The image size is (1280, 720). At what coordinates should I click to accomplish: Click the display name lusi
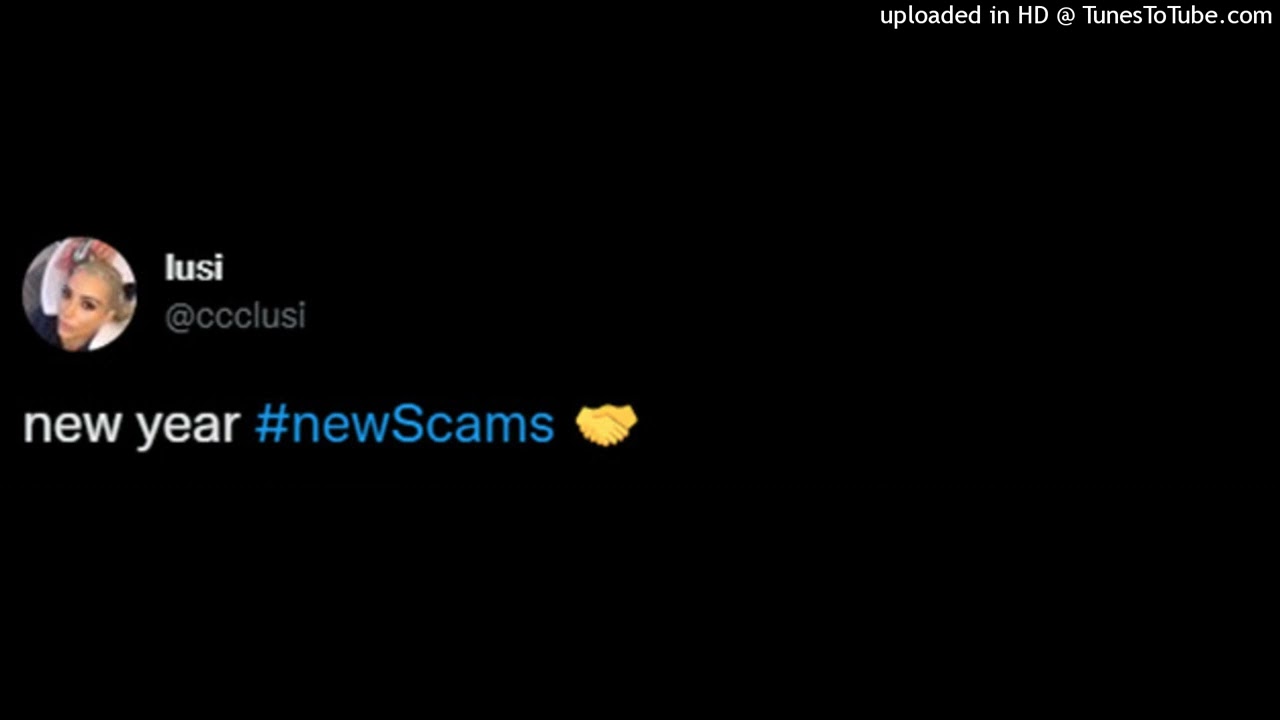coord(194,268)
